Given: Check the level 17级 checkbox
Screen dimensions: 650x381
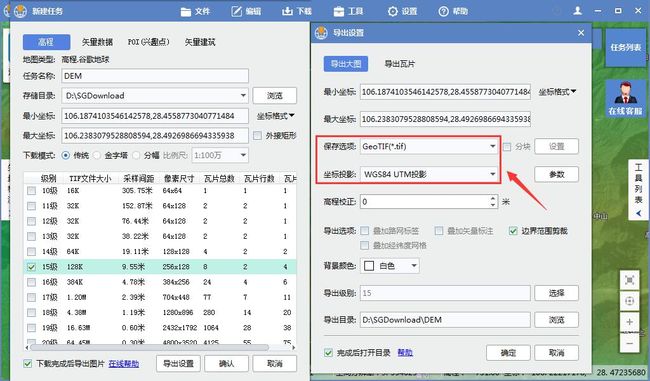Looking at the screenshot, I should (x=32, y=297).
